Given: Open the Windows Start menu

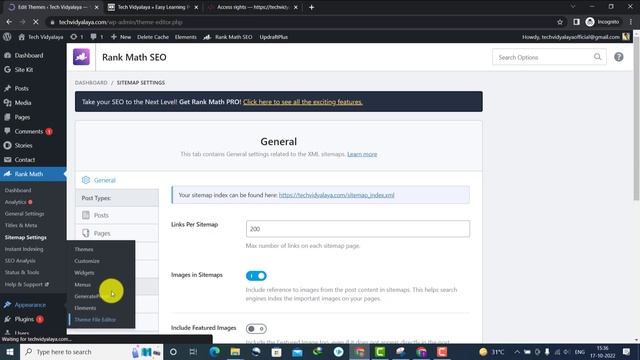Looking at the screenshot, I should (10, 352).
